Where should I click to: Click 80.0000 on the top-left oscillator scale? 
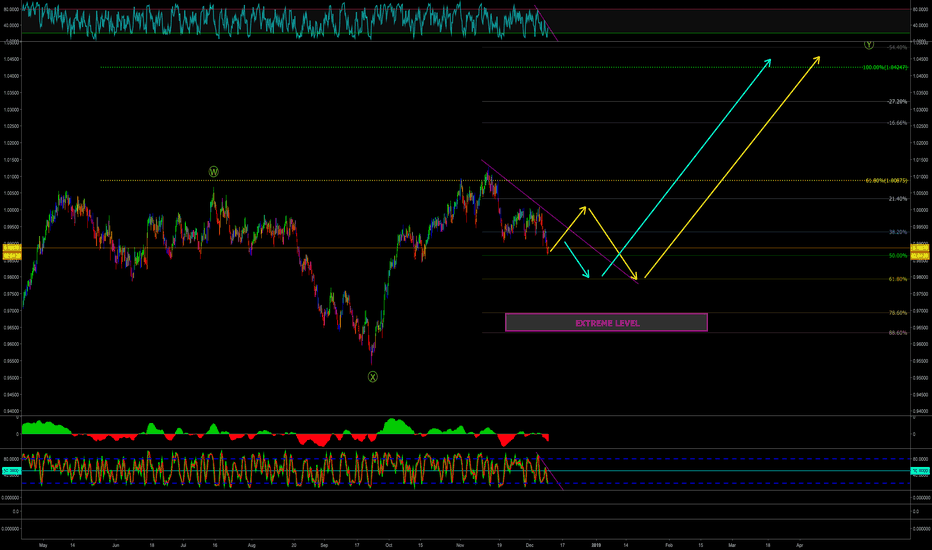click(x=11, y=10)
